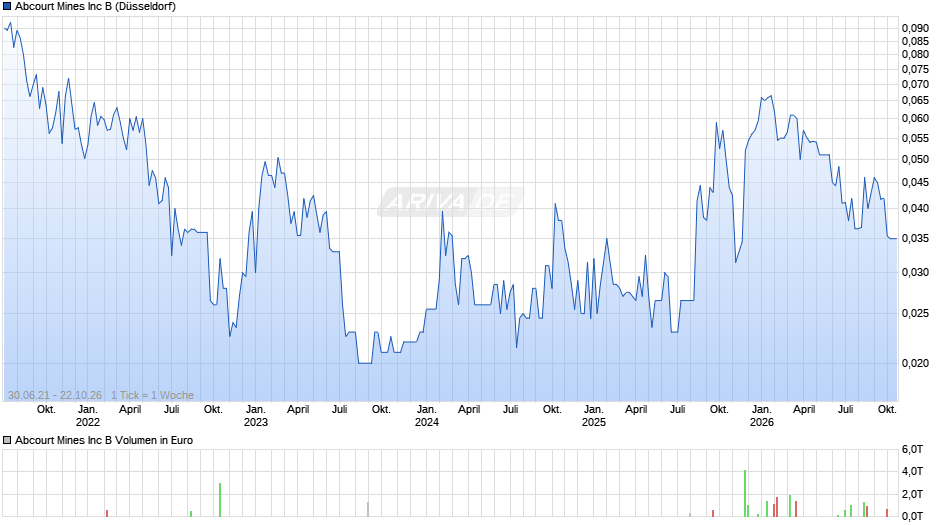This screenshot has height=526, width=940.
Task: Click the 0,050 price axis label
Action: click(915, 160)
